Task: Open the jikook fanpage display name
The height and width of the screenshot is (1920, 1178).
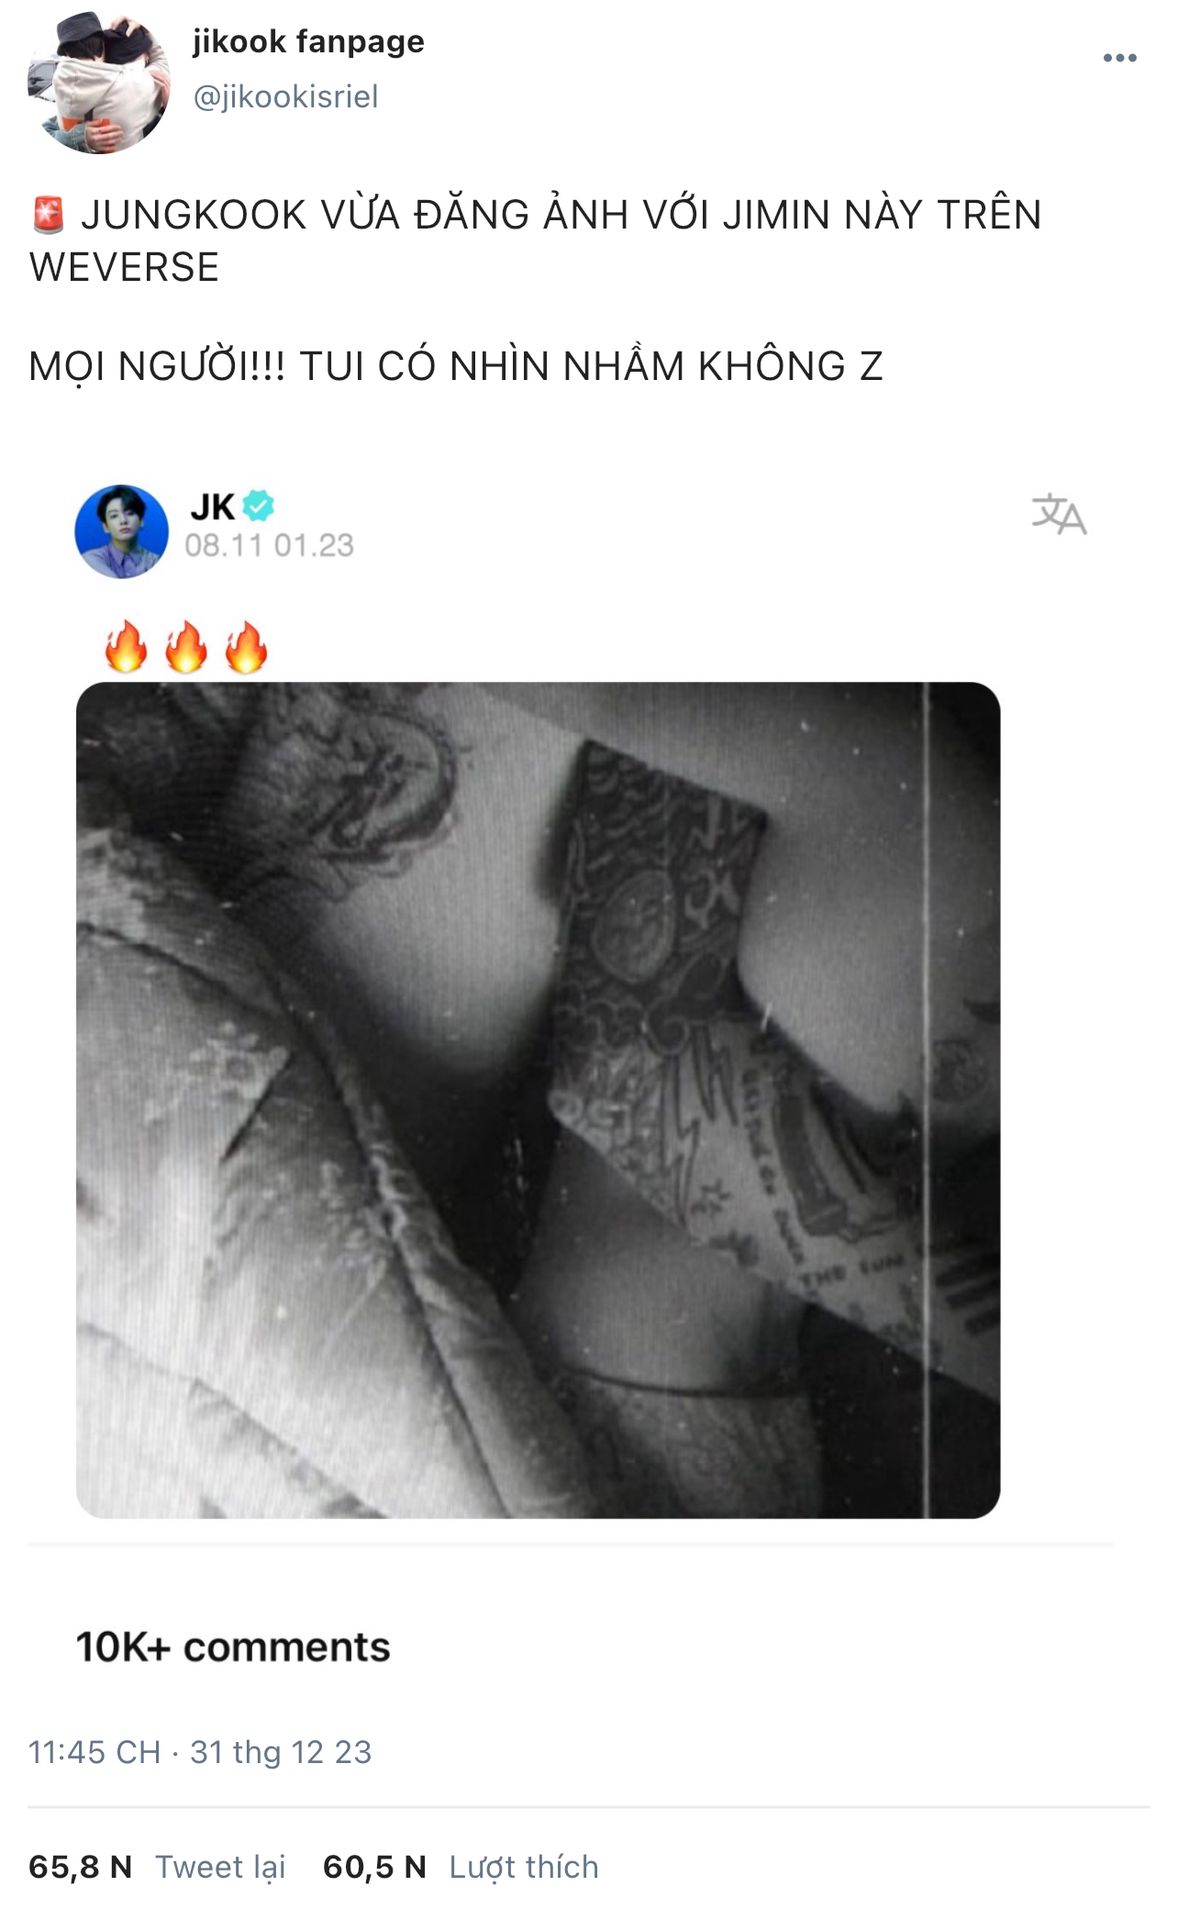Action: (308, 41)
